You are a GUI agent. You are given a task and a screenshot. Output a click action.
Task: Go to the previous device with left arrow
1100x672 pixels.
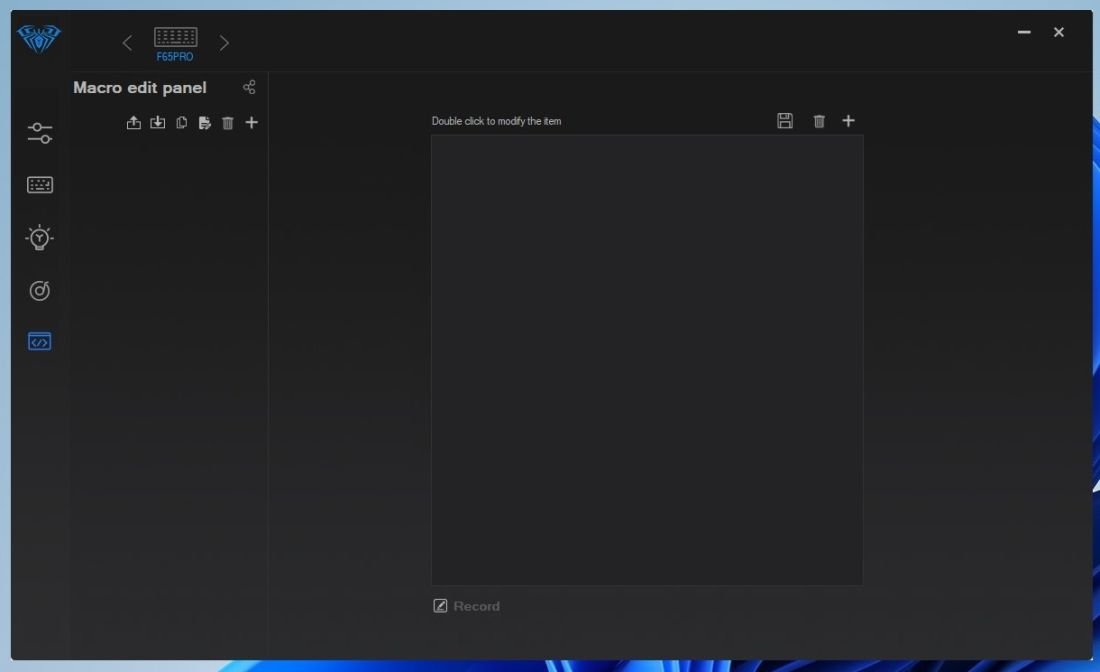pos(127,43)
